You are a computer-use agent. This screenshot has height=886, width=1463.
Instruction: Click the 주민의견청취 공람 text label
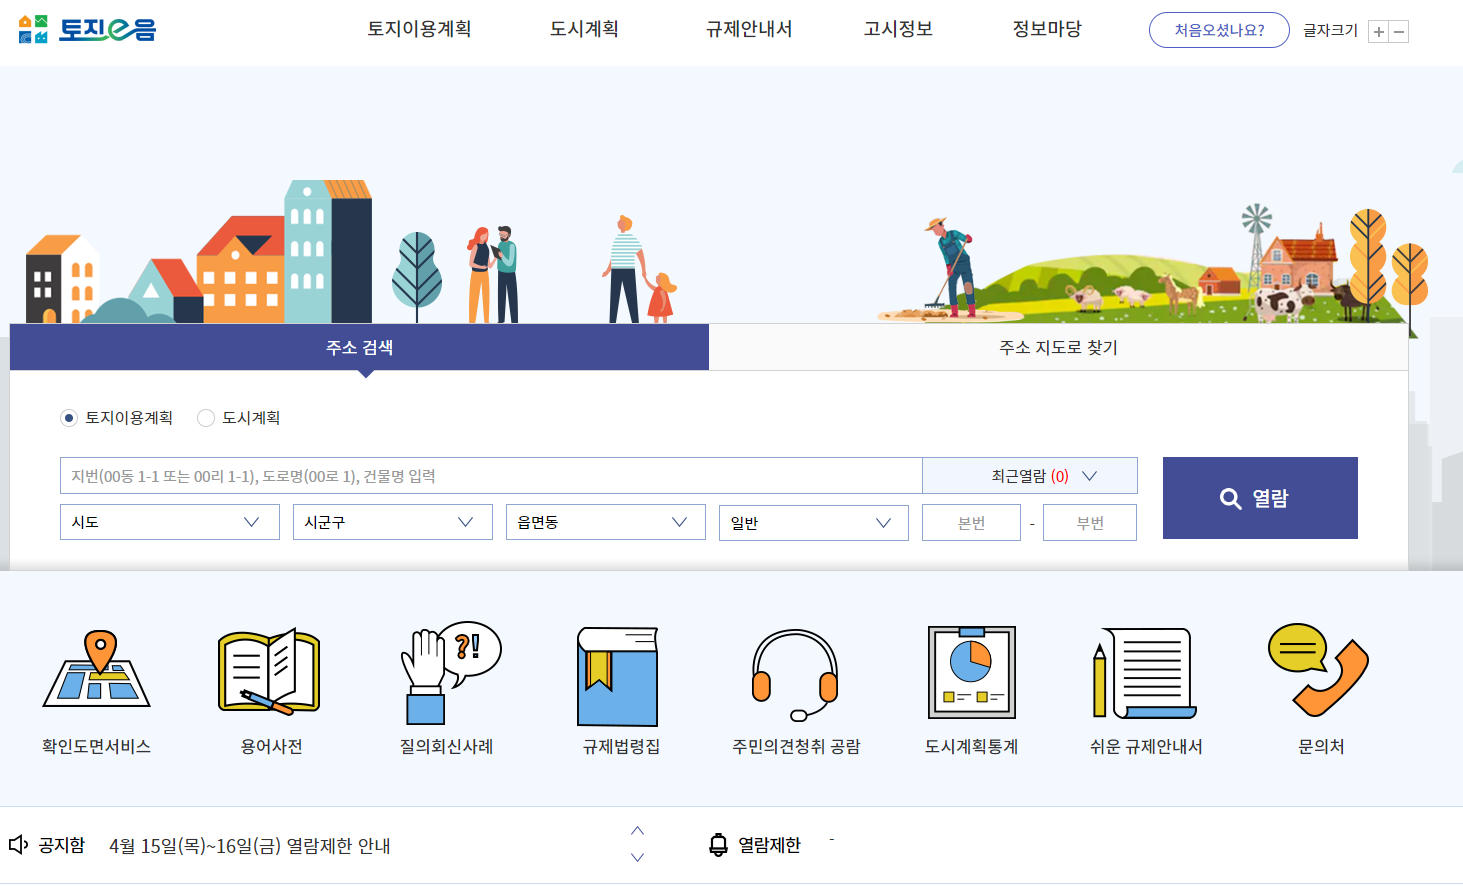click(x=796, y=747)
